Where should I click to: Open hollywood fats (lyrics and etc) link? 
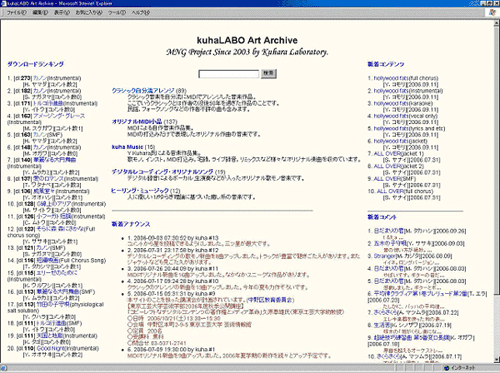391,128
